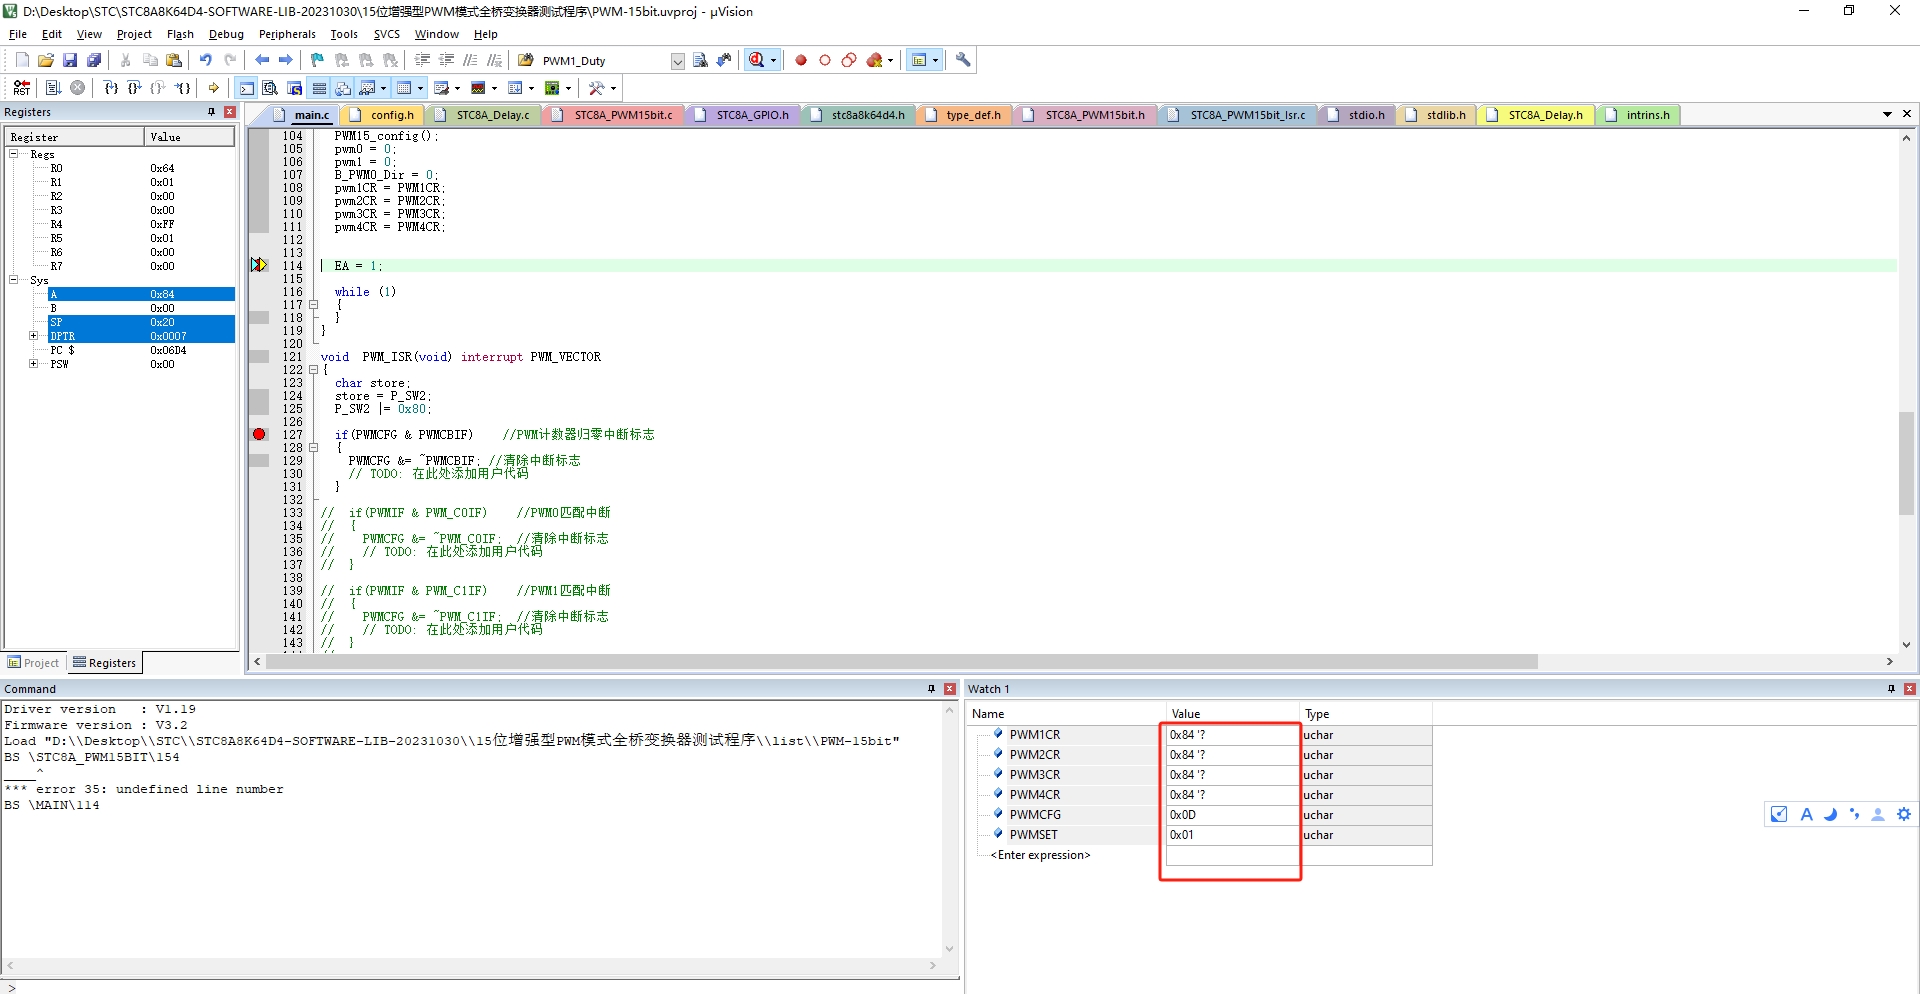Insert a bookmark with the flag icon
This screenshot has height=994, width=1920.
(318, 60)
